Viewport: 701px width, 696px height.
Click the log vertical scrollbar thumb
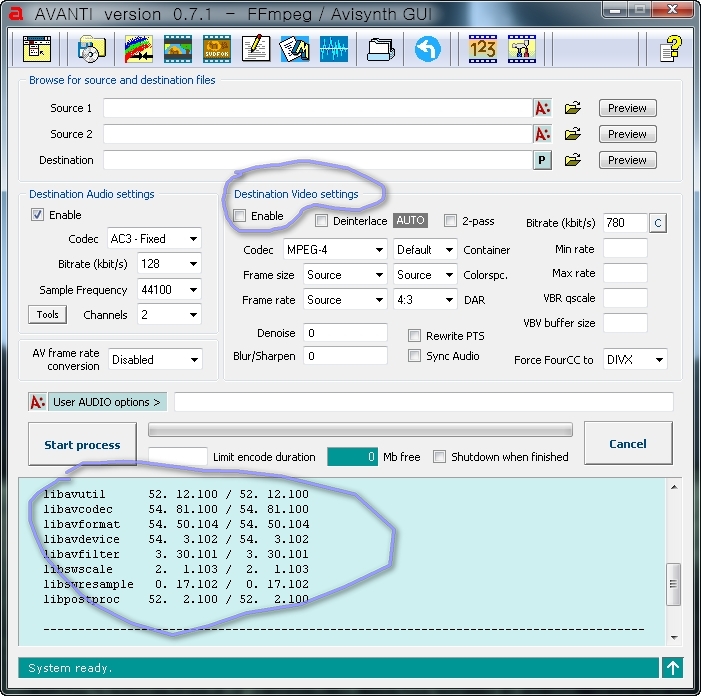click(673, 584)
